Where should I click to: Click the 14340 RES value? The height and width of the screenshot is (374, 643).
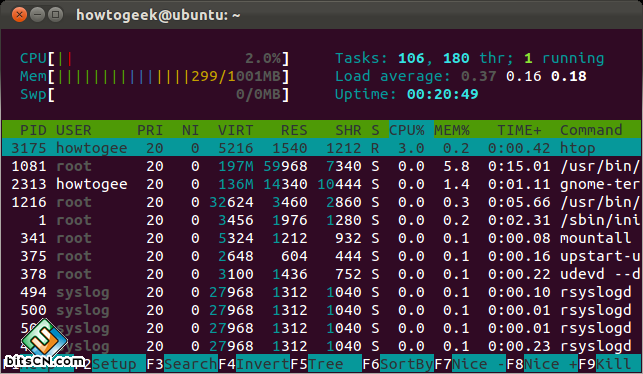coord(285,184)
